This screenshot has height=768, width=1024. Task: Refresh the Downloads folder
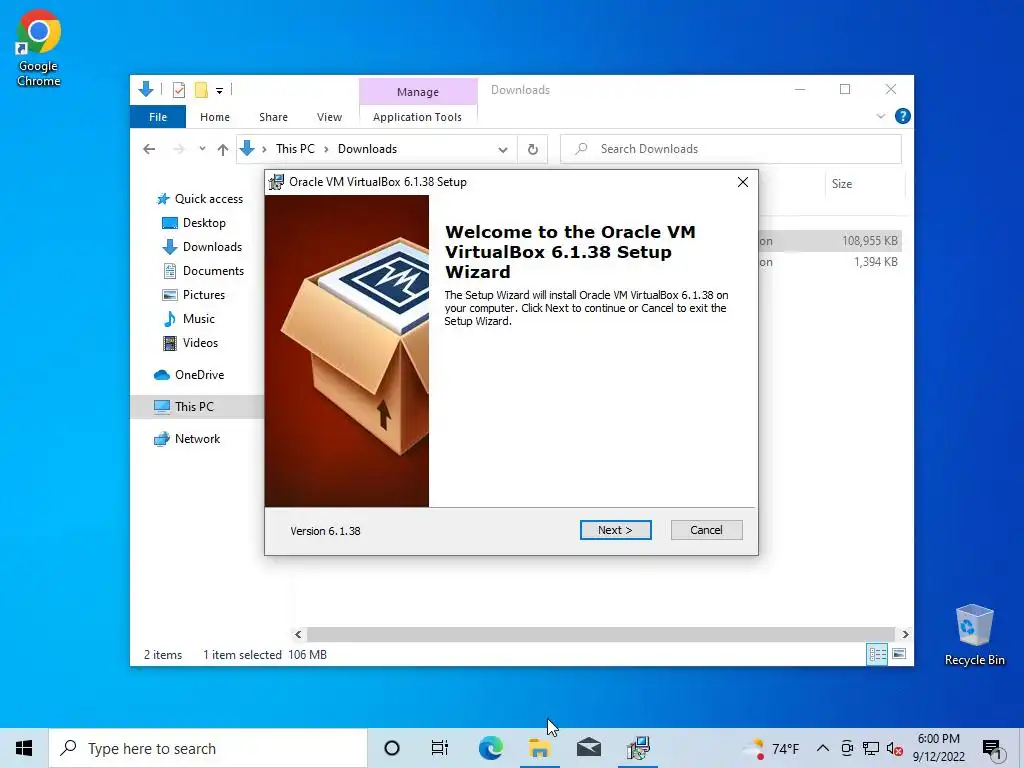tap(533, 150)
